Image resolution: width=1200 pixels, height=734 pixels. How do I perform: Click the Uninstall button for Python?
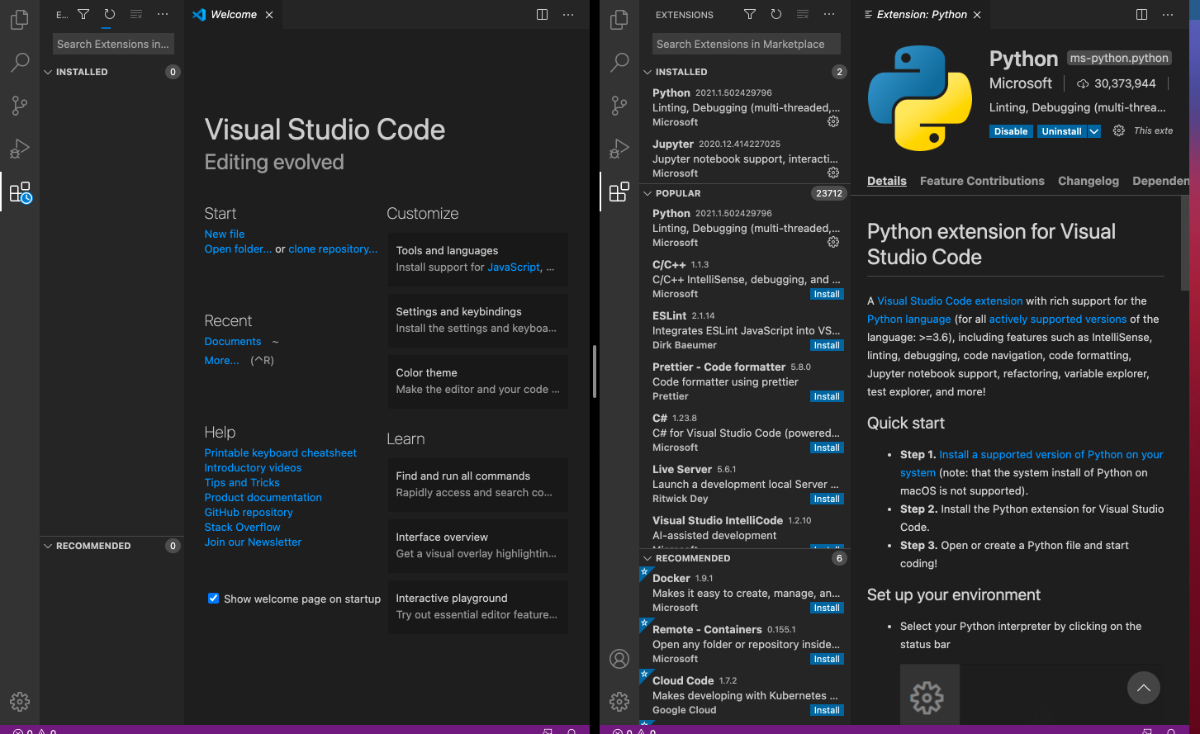[x=1062, y=131]
